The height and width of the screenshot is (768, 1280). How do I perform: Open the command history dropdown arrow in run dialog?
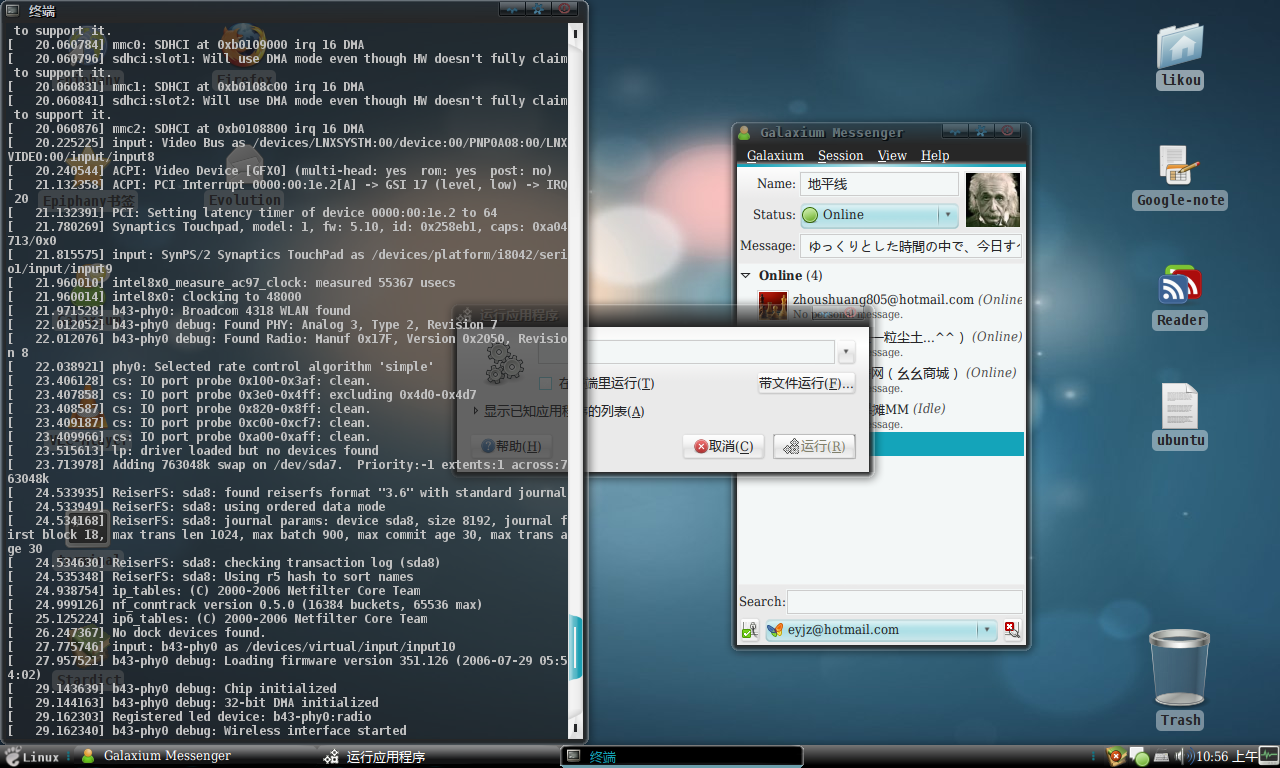847,352
